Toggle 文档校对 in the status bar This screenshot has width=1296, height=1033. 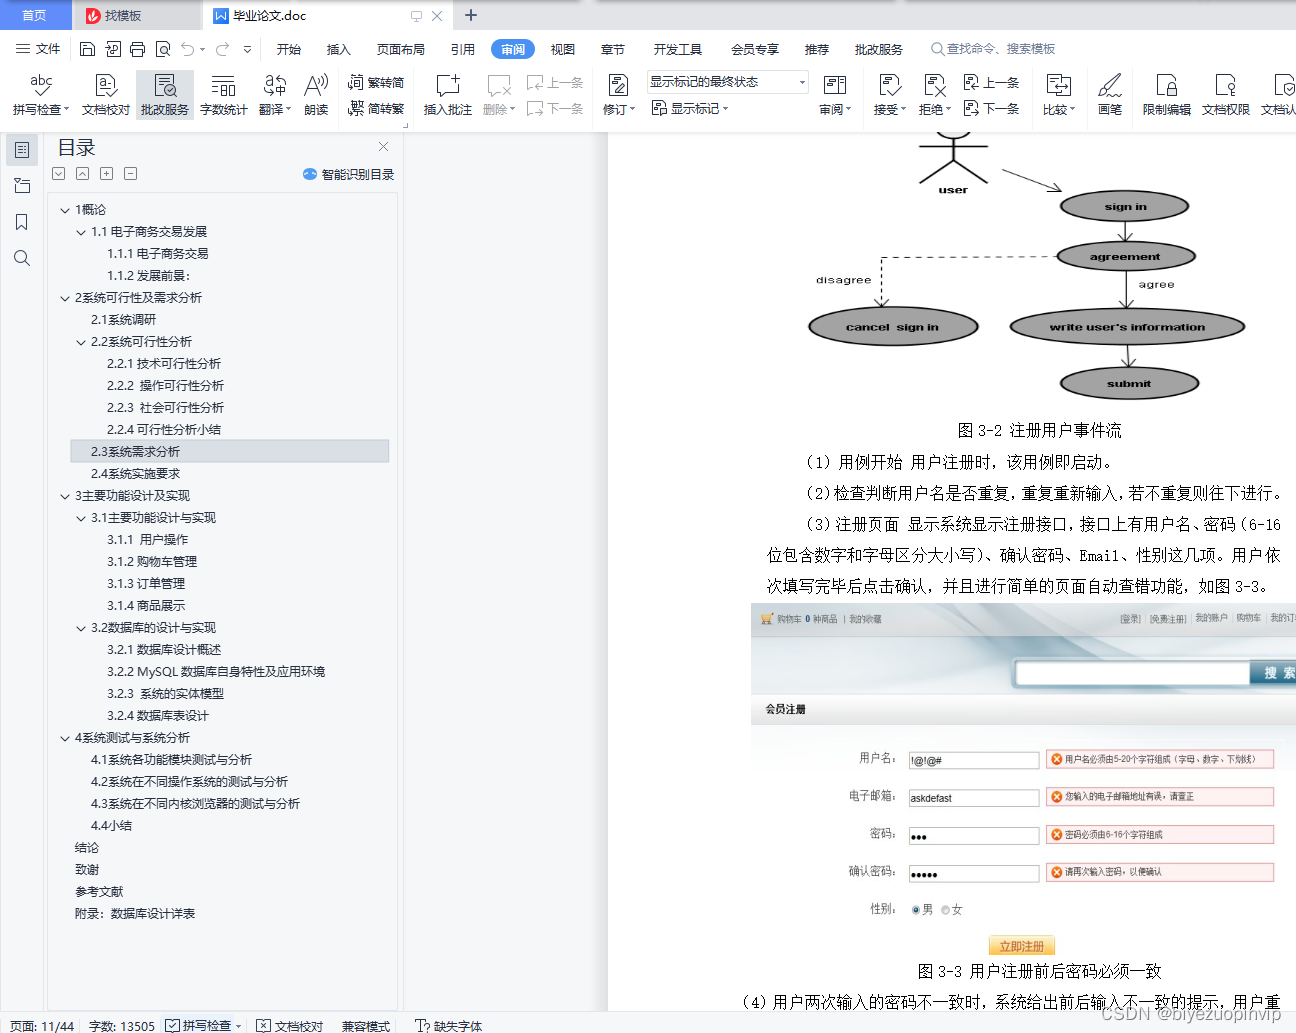click(x=290, y=1025)
